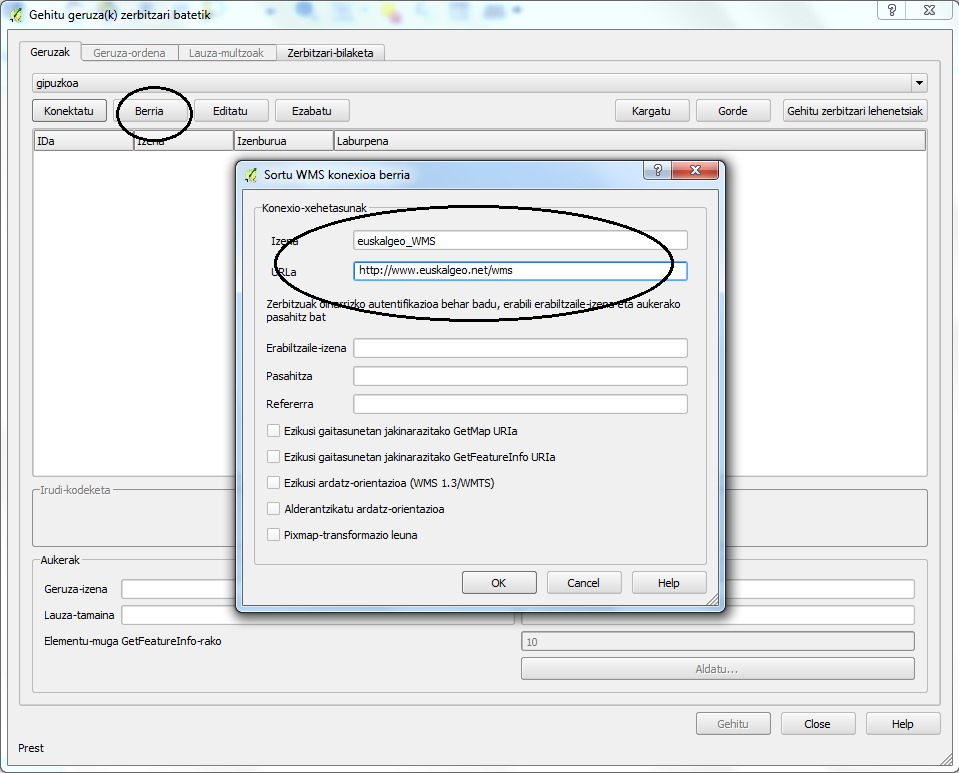
Task: Click the Laburpena column header
Action: click(628, 142)
